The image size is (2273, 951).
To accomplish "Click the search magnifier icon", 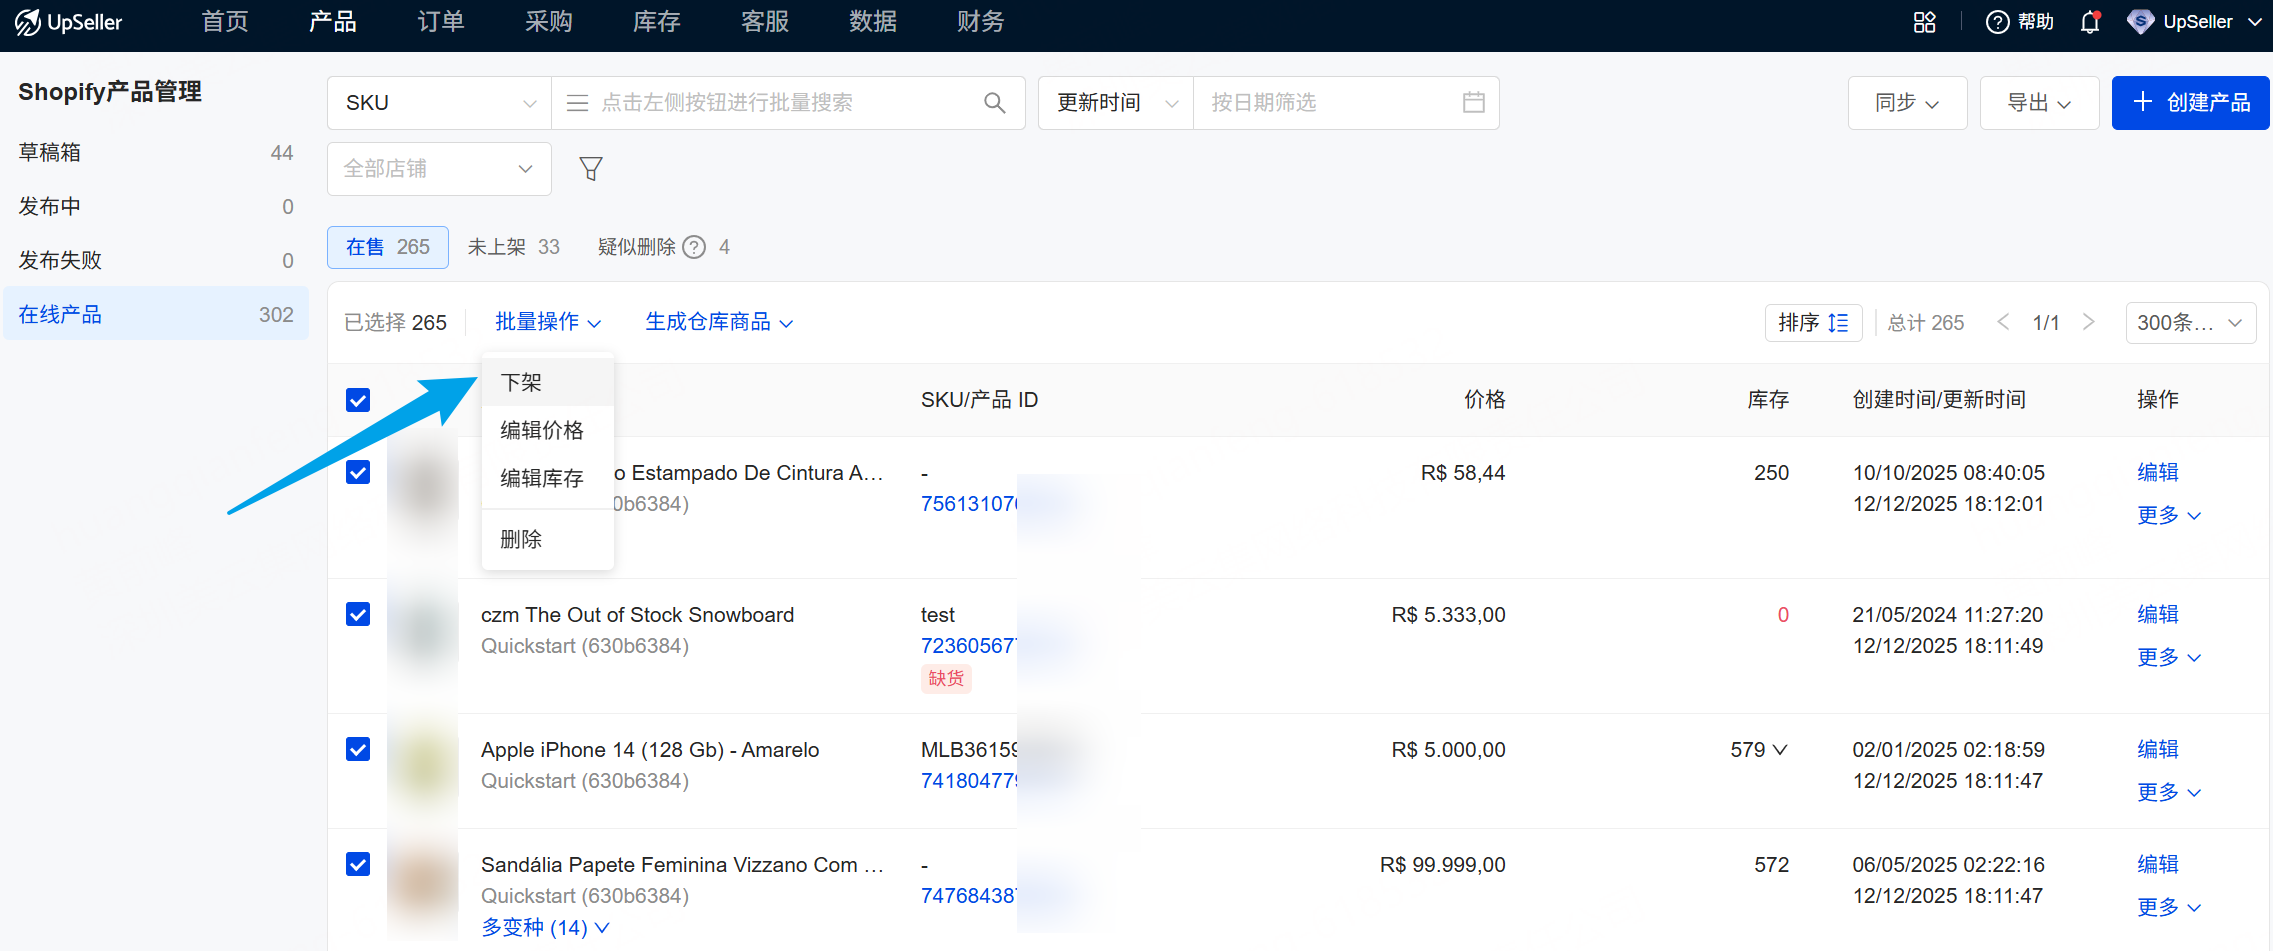I will [x=994, y=102].
